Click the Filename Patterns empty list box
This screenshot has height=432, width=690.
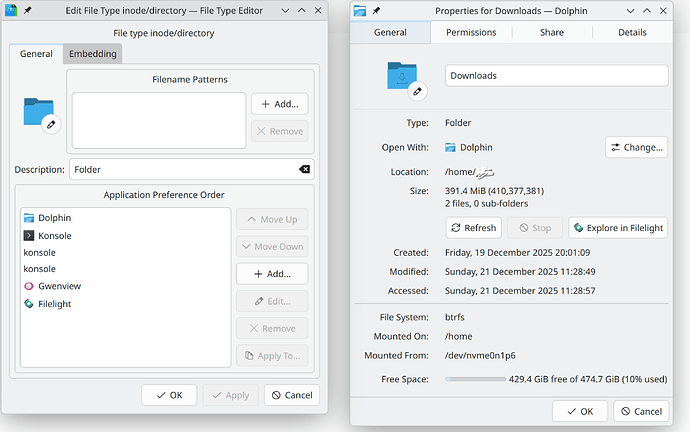[x=158, y=121]
